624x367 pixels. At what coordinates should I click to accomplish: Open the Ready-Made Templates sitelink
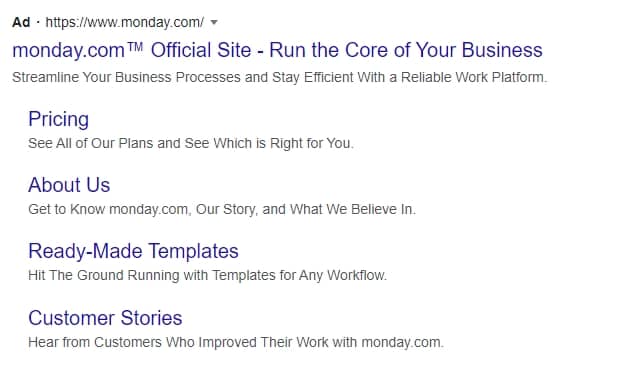click(x=133, y=252)
